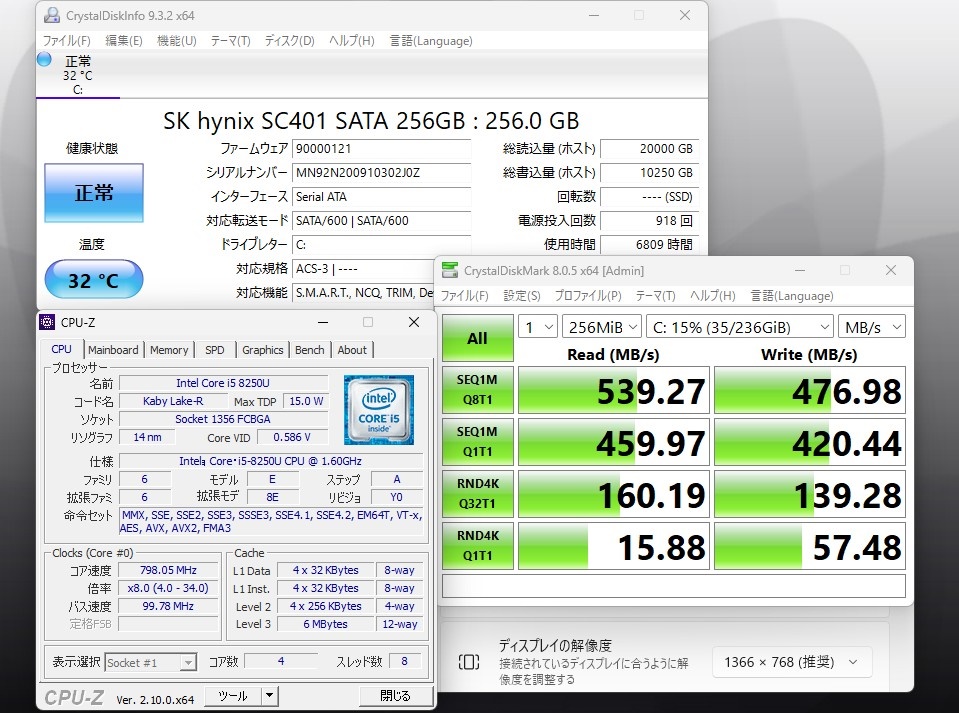Open the C: 15% (35/236GiB) drive dropdown
The image size is (959, 713).
pyautogui.click(x=740, y=327)
